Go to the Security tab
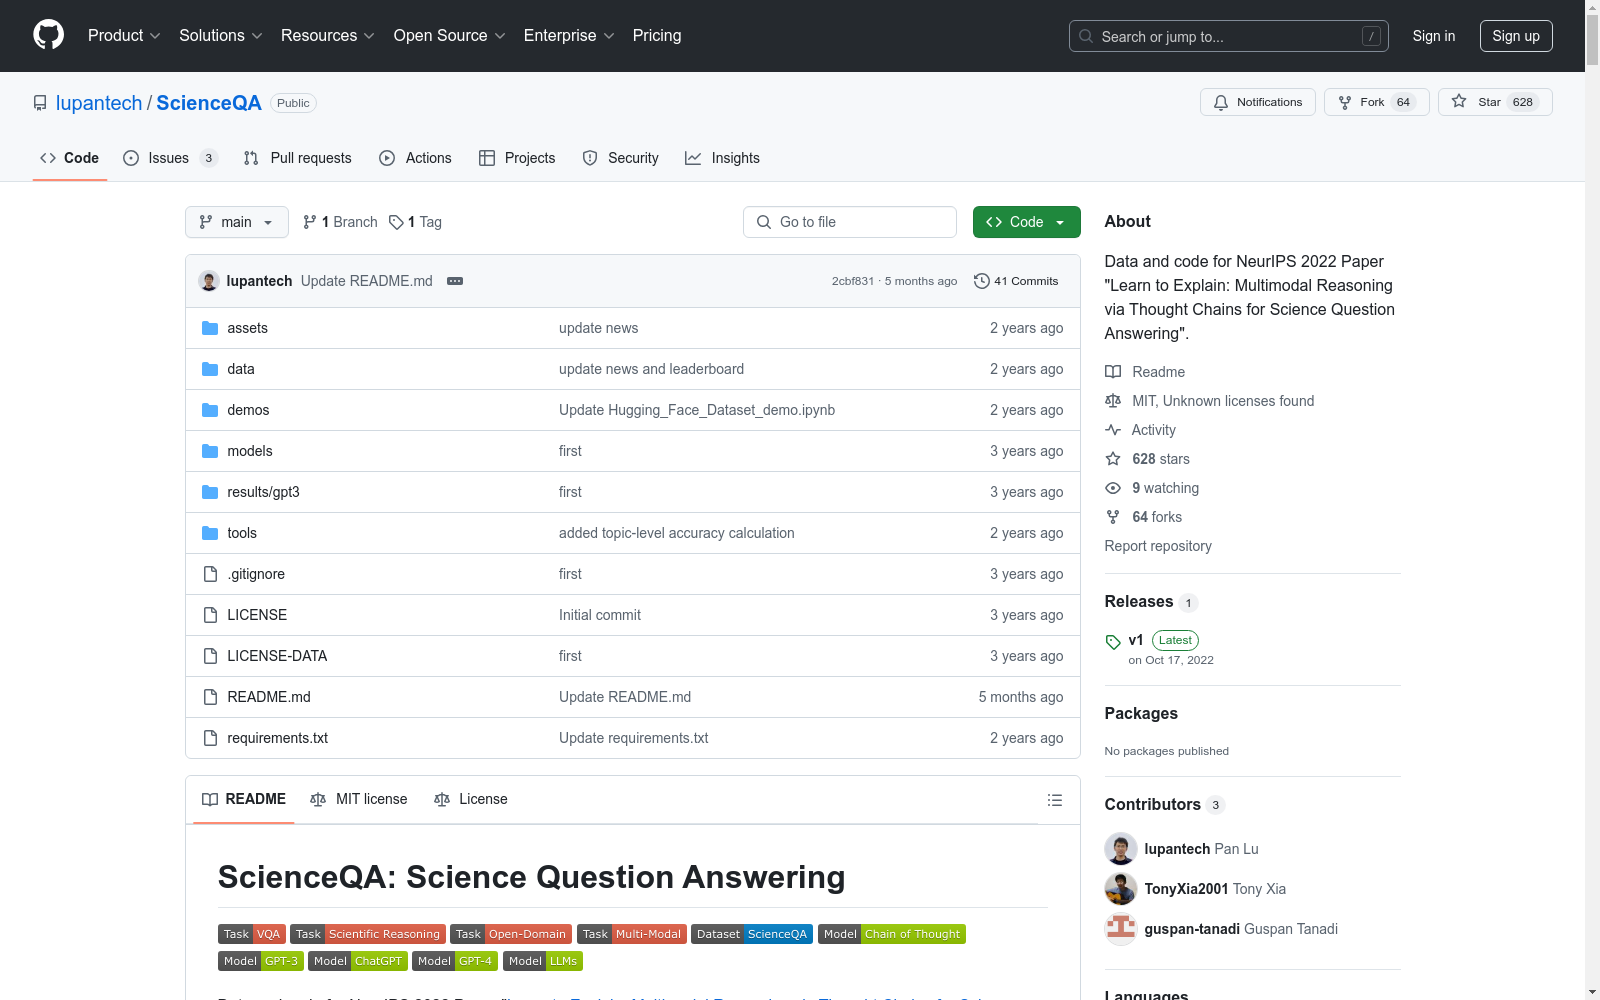The image size is (1600, 1000). [x=620, y=158]
